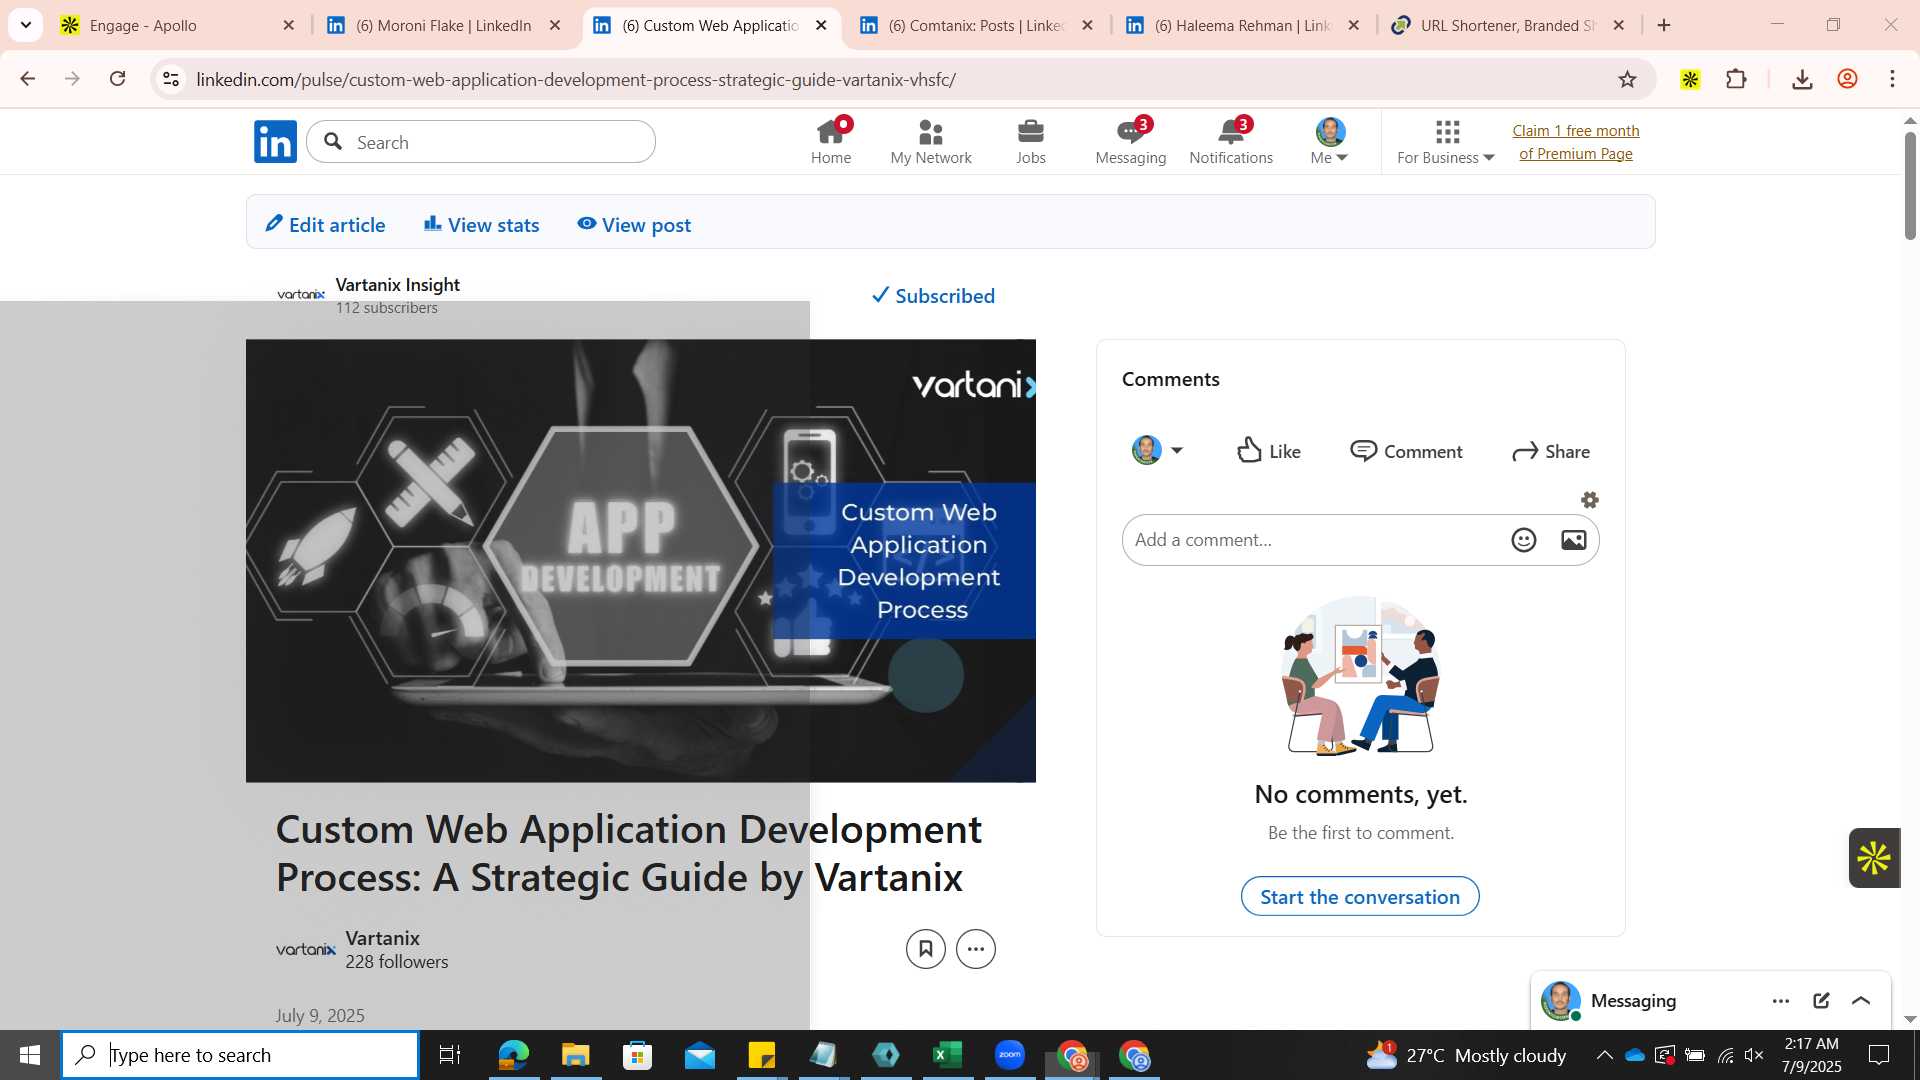Screen dimensions: 1920x1080
Task: Expand the For Business menu
Action: (x=1446, y=142)
